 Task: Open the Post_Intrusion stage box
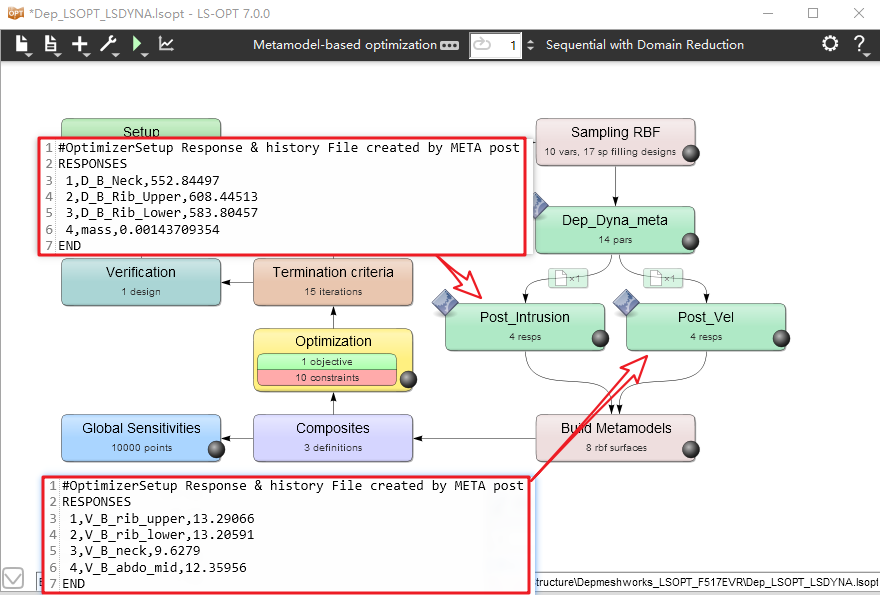click(x=525, y=327)
